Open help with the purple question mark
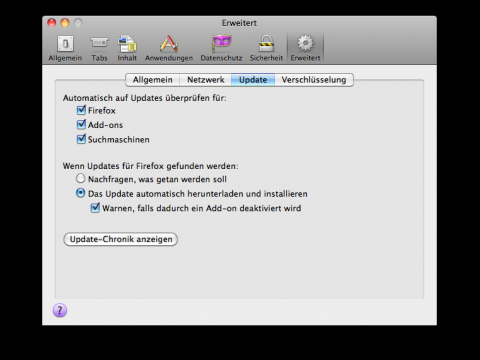480x360 pixels. tap(60, 310)
